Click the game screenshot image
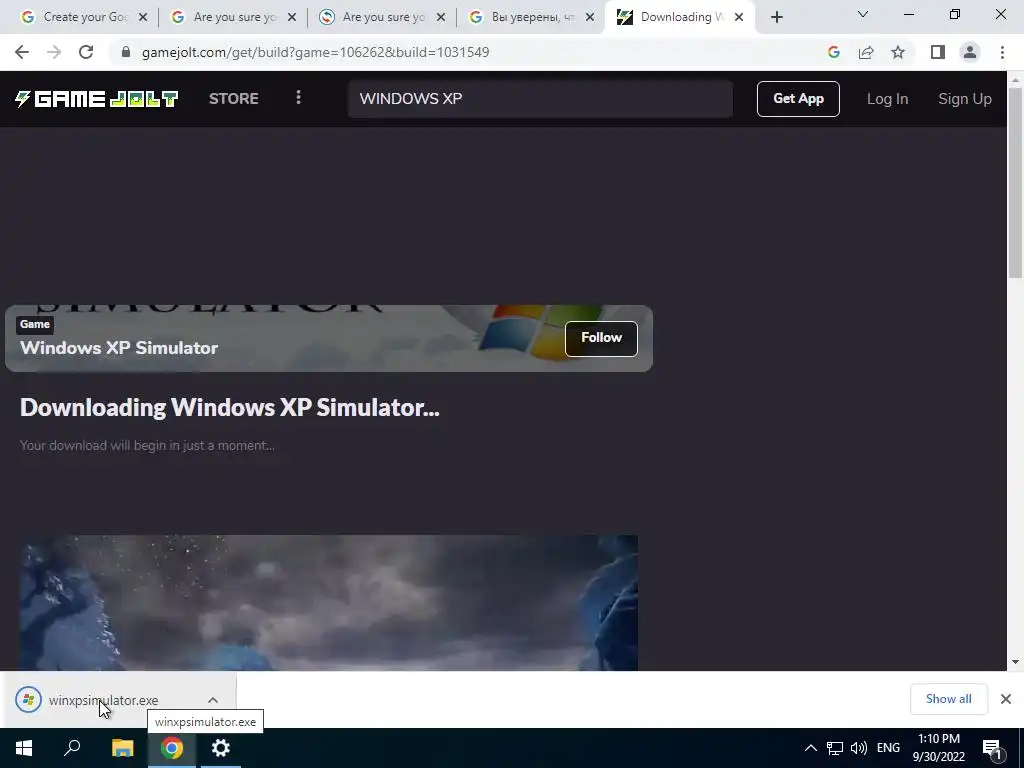The image size is (1024, 768). (329, 603)
